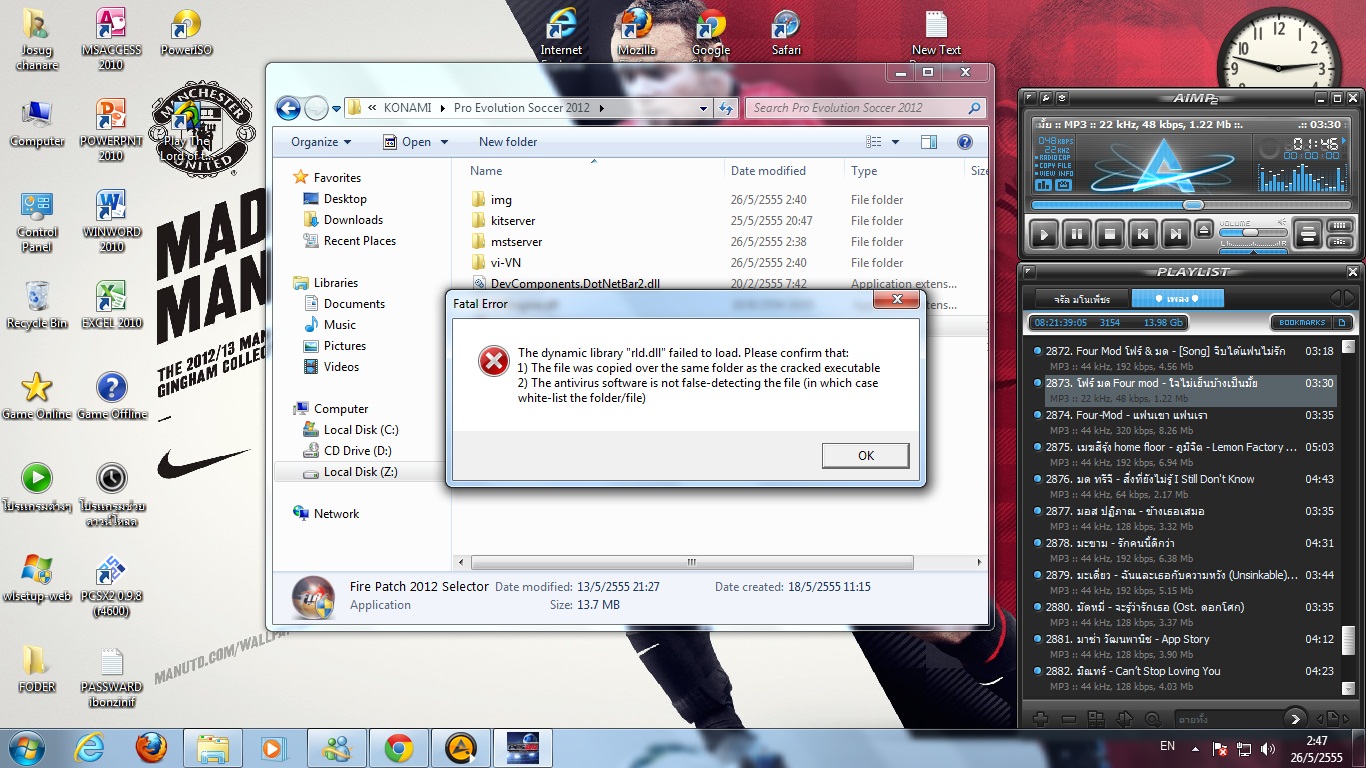Open the Organize dropdown in Explorer
This screenshot has height=768, width=1366.
click(x=321, y=142)
